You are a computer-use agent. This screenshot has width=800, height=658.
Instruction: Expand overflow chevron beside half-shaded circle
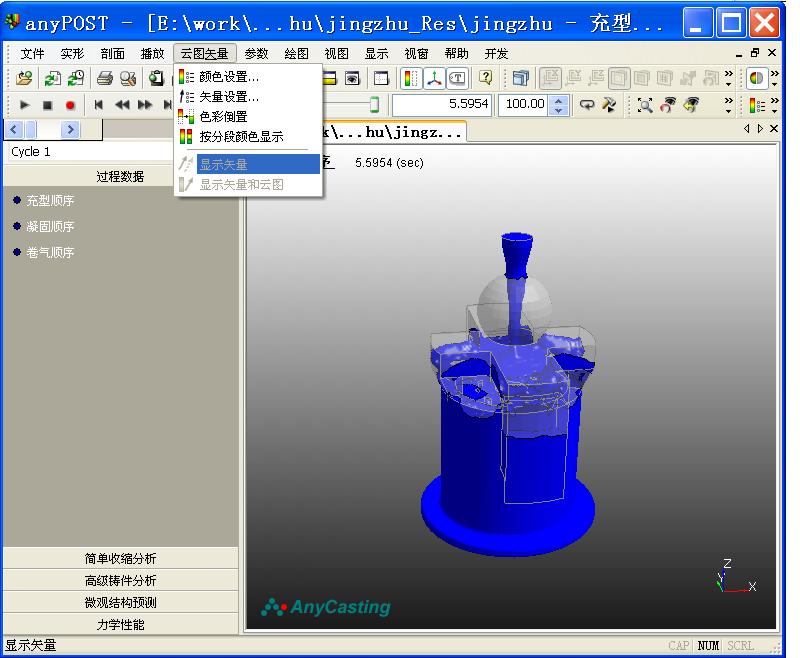[774, 78]
